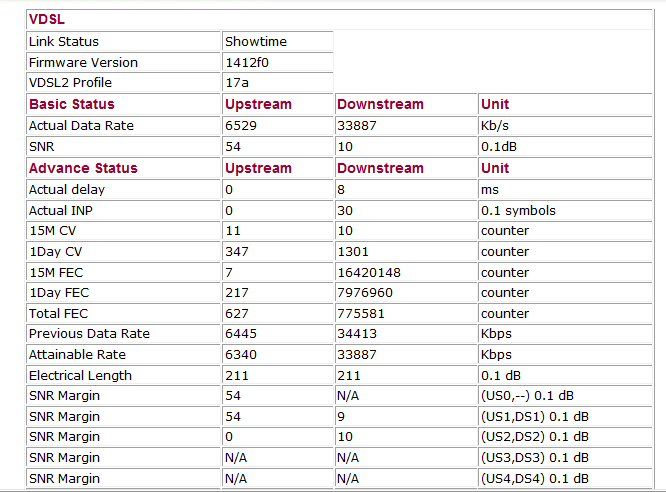Click downstream 1Day FEC value 7976960
Screen dimensions: 666x492
(365, 293)
